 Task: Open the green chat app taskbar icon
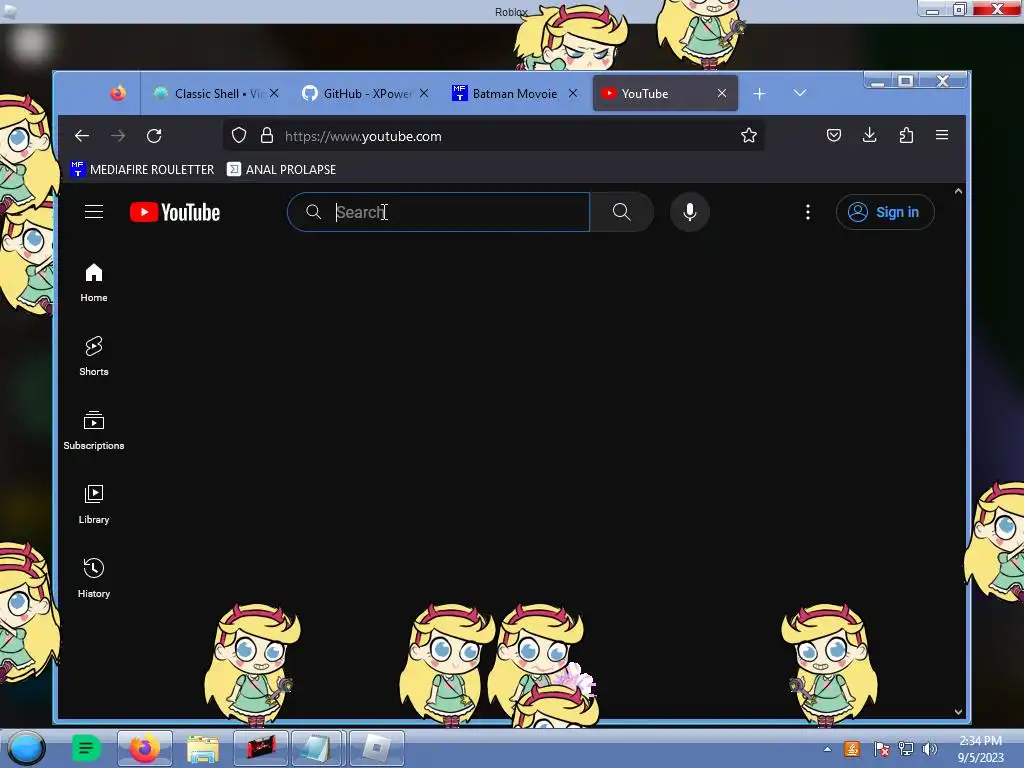coord(85,748)
